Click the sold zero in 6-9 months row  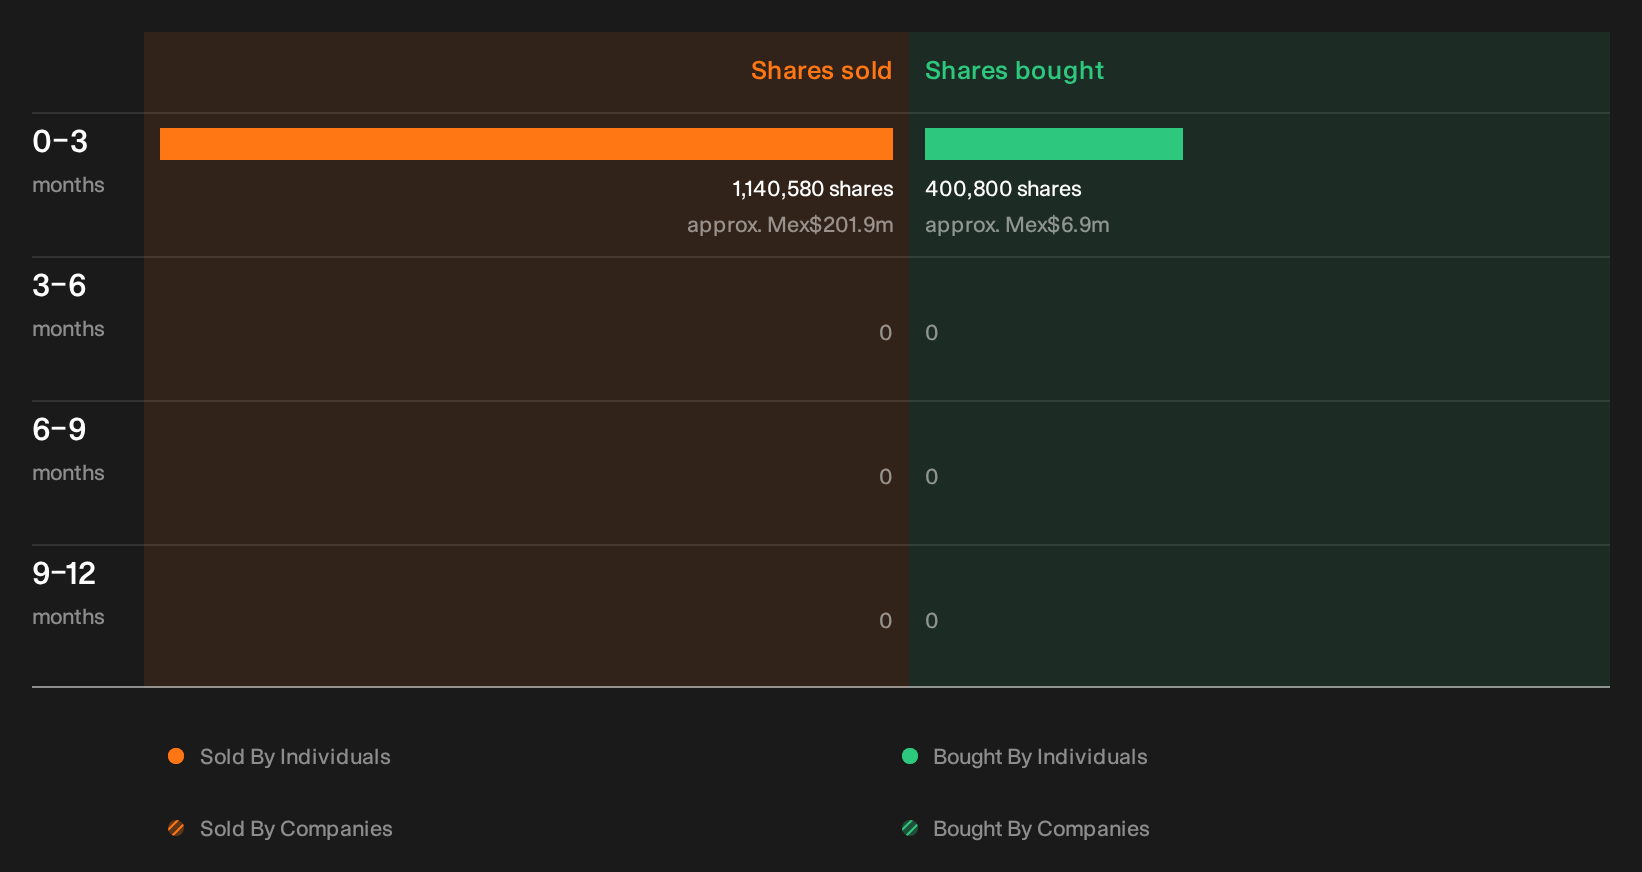[x=885, y=477]
